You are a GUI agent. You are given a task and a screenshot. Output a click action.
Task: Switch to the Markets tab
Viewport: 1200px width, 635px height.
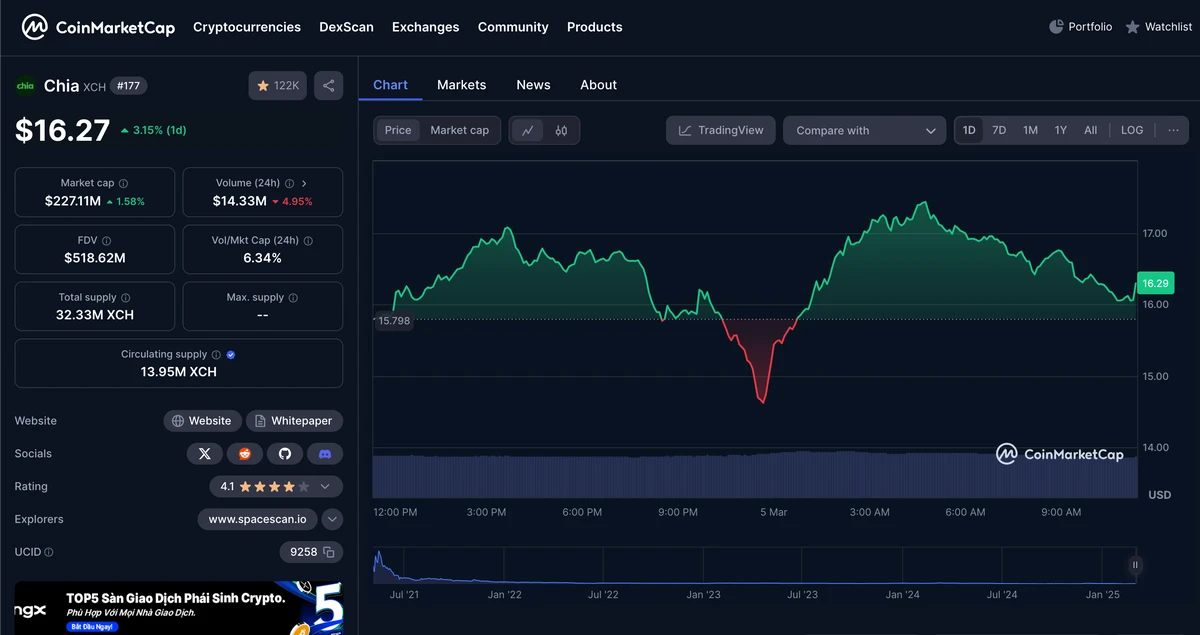[462, 85]
